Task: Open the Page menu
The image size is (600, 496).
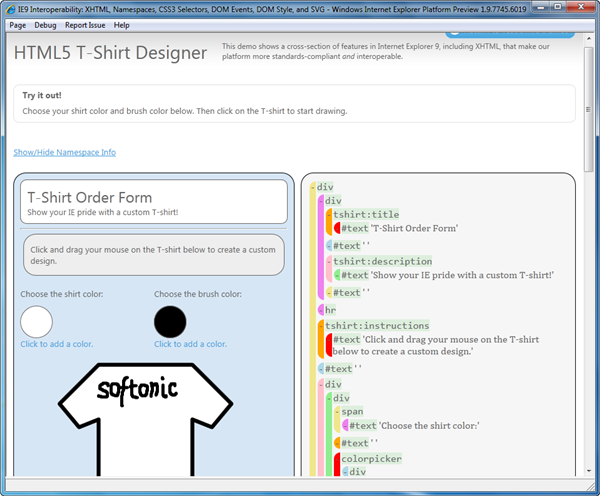Action: coord(17,23)
